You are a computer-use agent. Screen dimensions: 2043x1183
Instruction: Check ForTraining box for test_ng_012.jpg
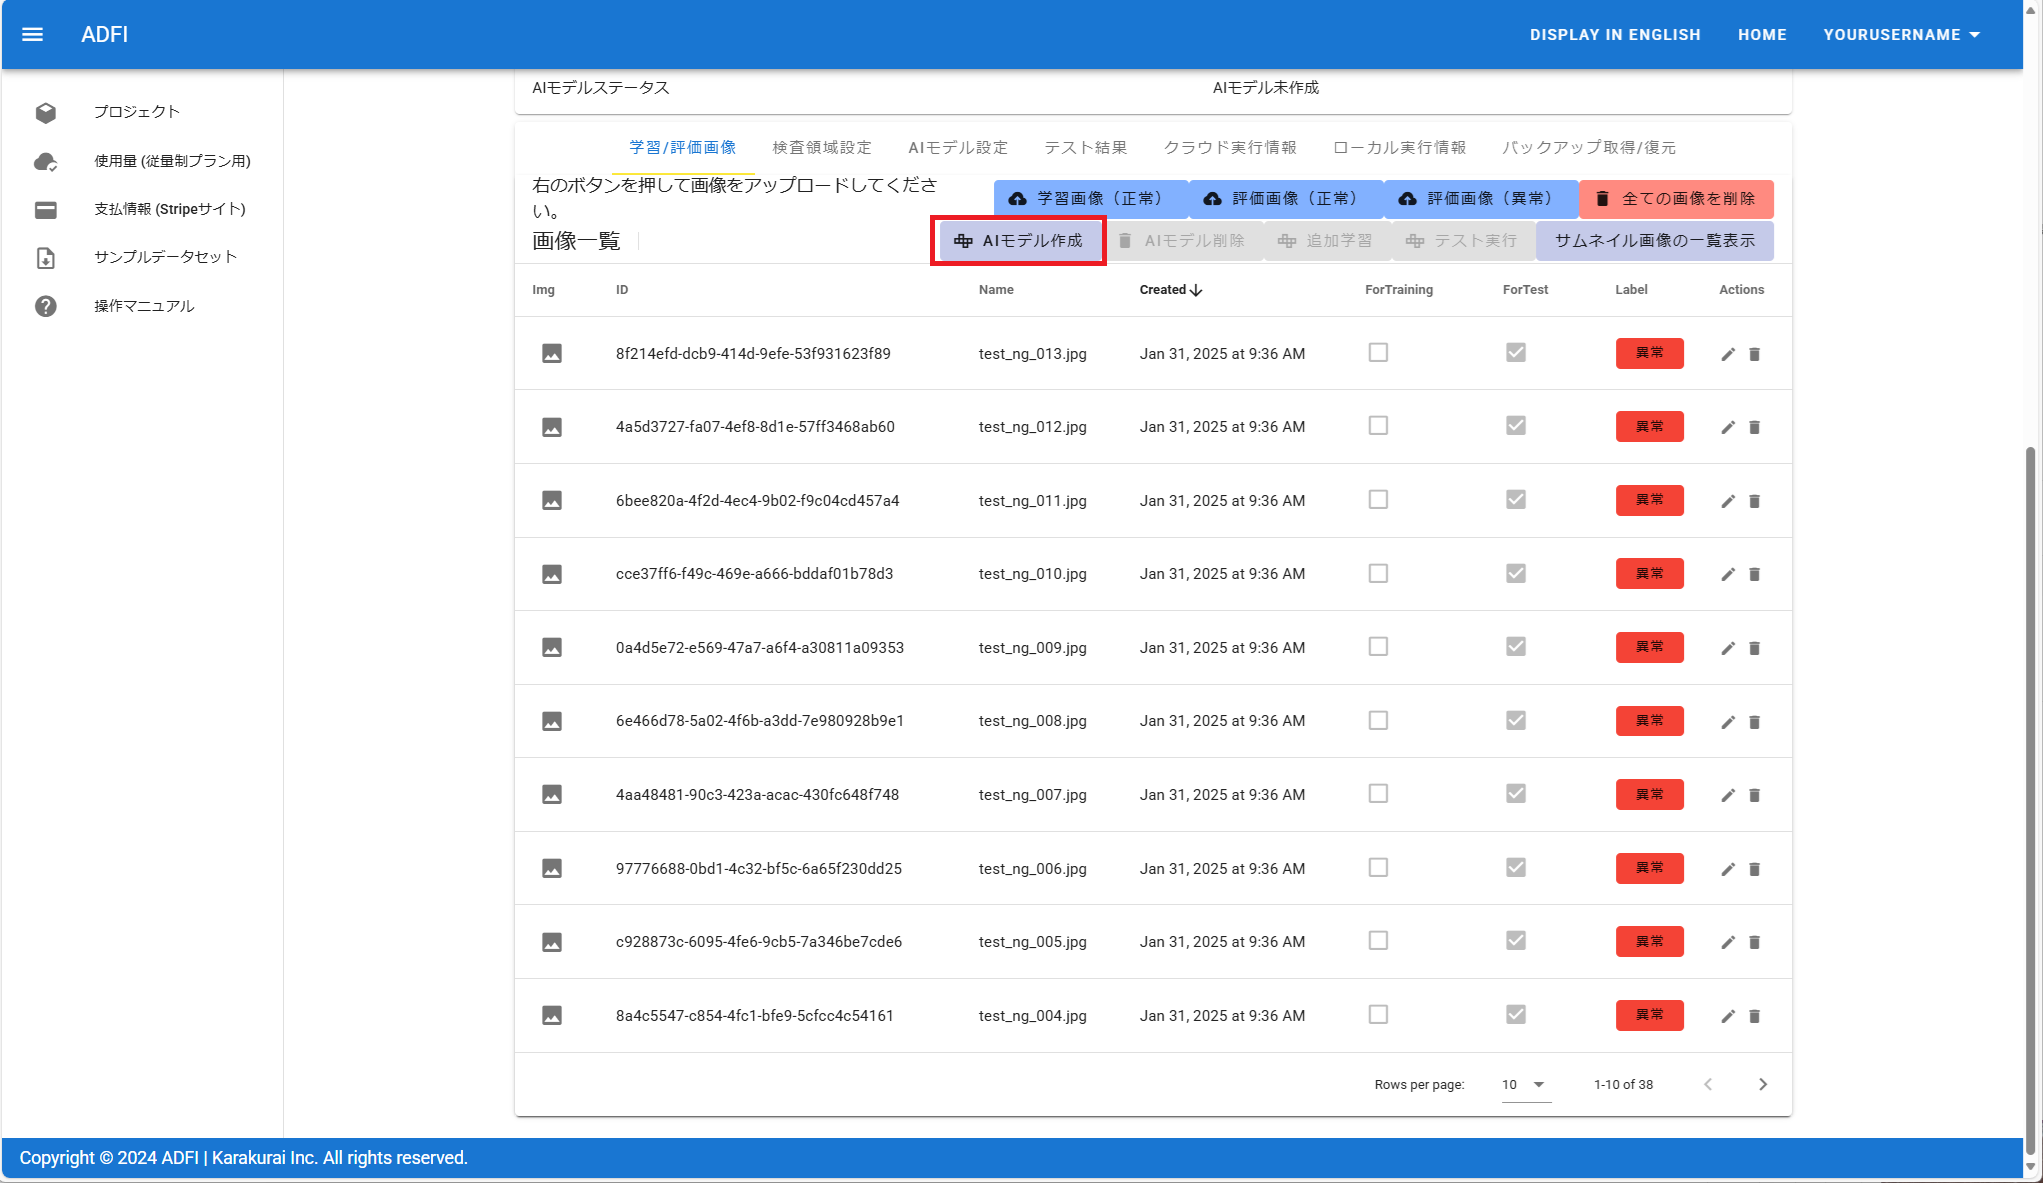coord(1378,426)
